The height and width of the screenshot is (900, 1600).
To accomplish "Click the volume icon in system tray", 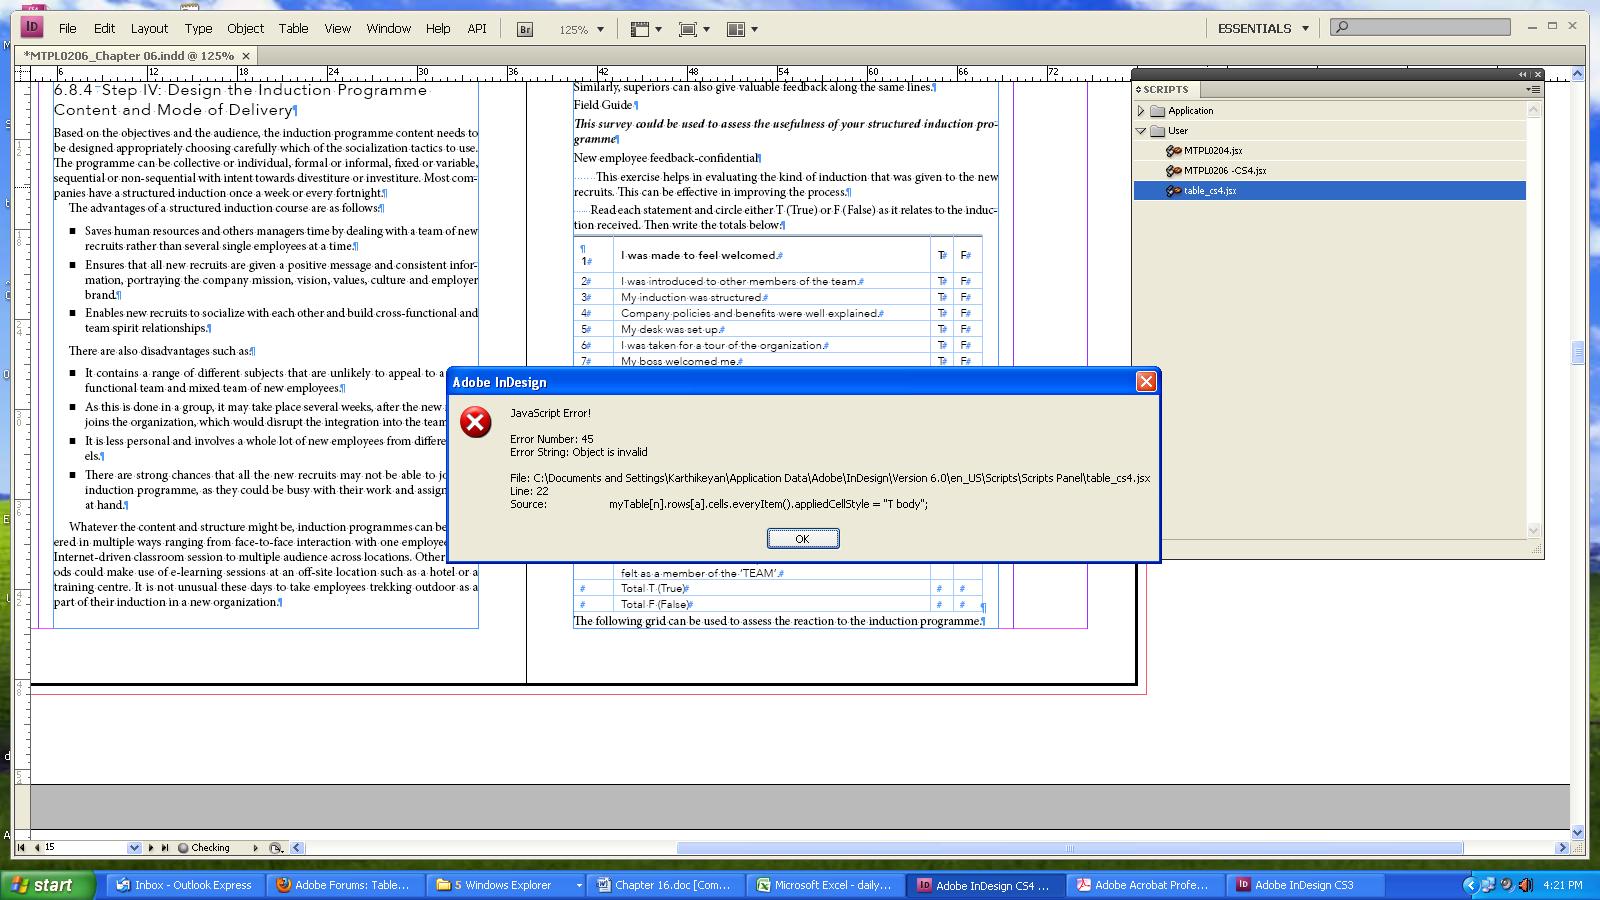I will (1524, 885).
